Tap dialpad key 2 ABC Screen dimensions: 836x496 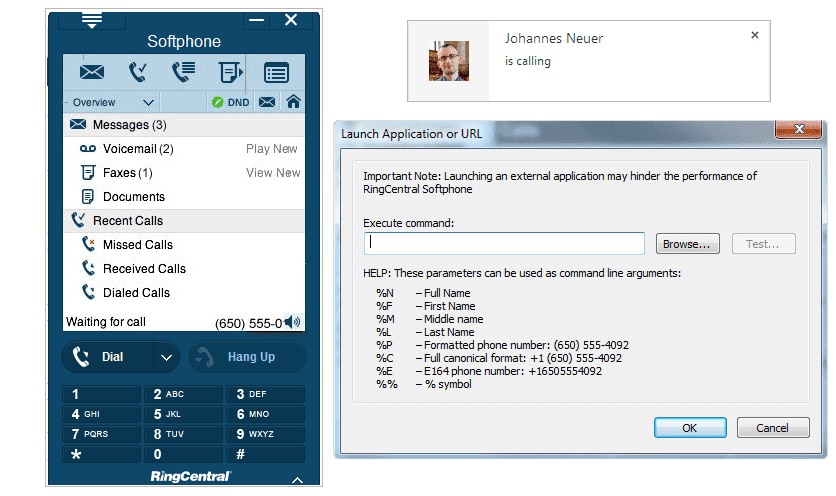coord(183,394)
